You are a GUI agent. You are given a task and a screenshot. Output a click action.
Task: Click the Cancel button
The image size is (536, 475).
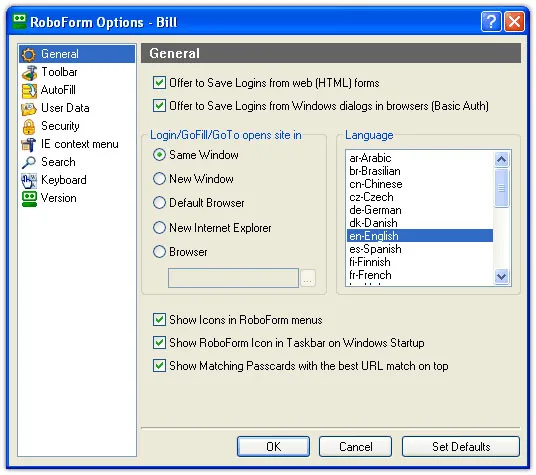point(356,446)
